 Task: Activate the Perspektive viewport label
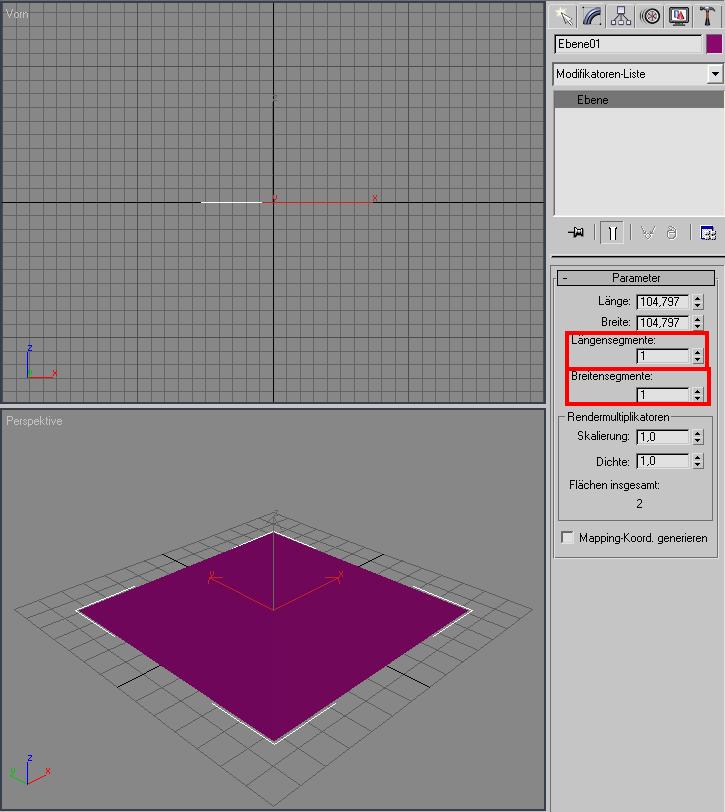[34, 421]
